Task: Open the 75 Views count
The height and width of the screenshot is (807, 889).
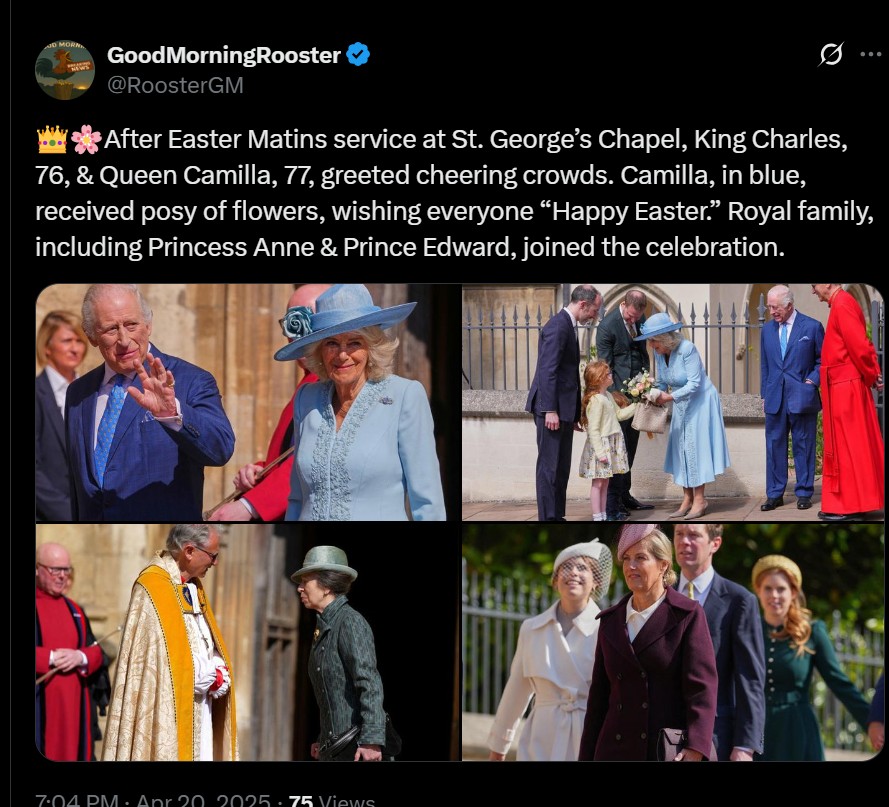Action: pos(332,801)
